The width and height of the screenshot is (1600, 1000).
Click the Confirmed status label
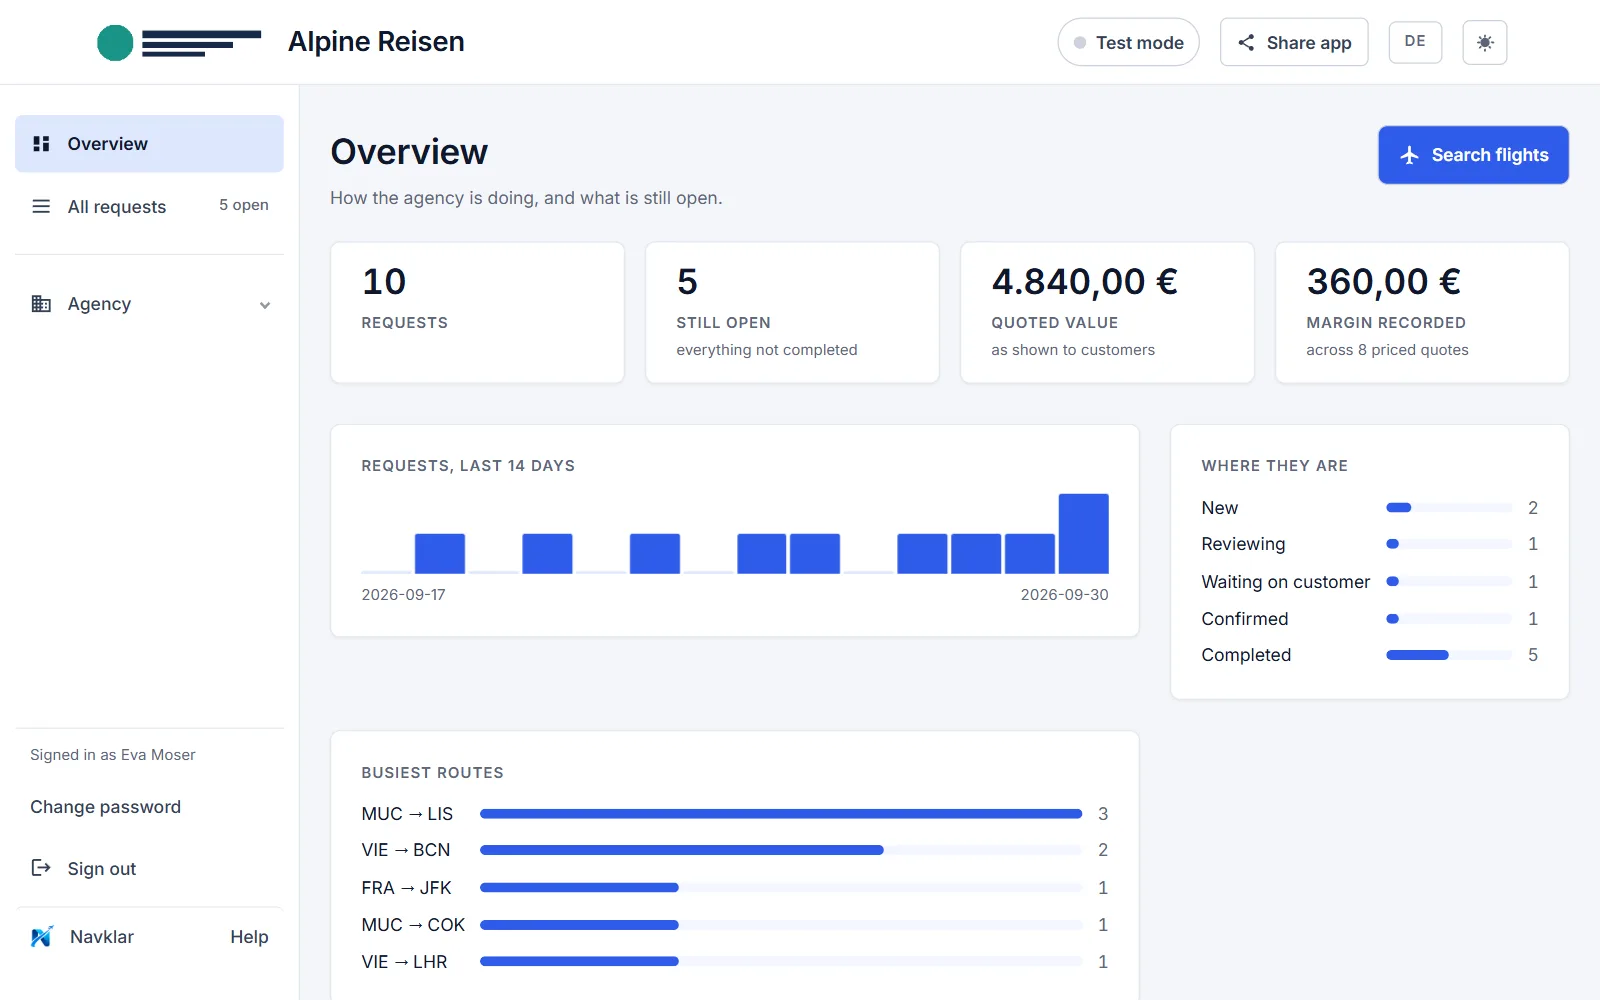point(1244,619)
